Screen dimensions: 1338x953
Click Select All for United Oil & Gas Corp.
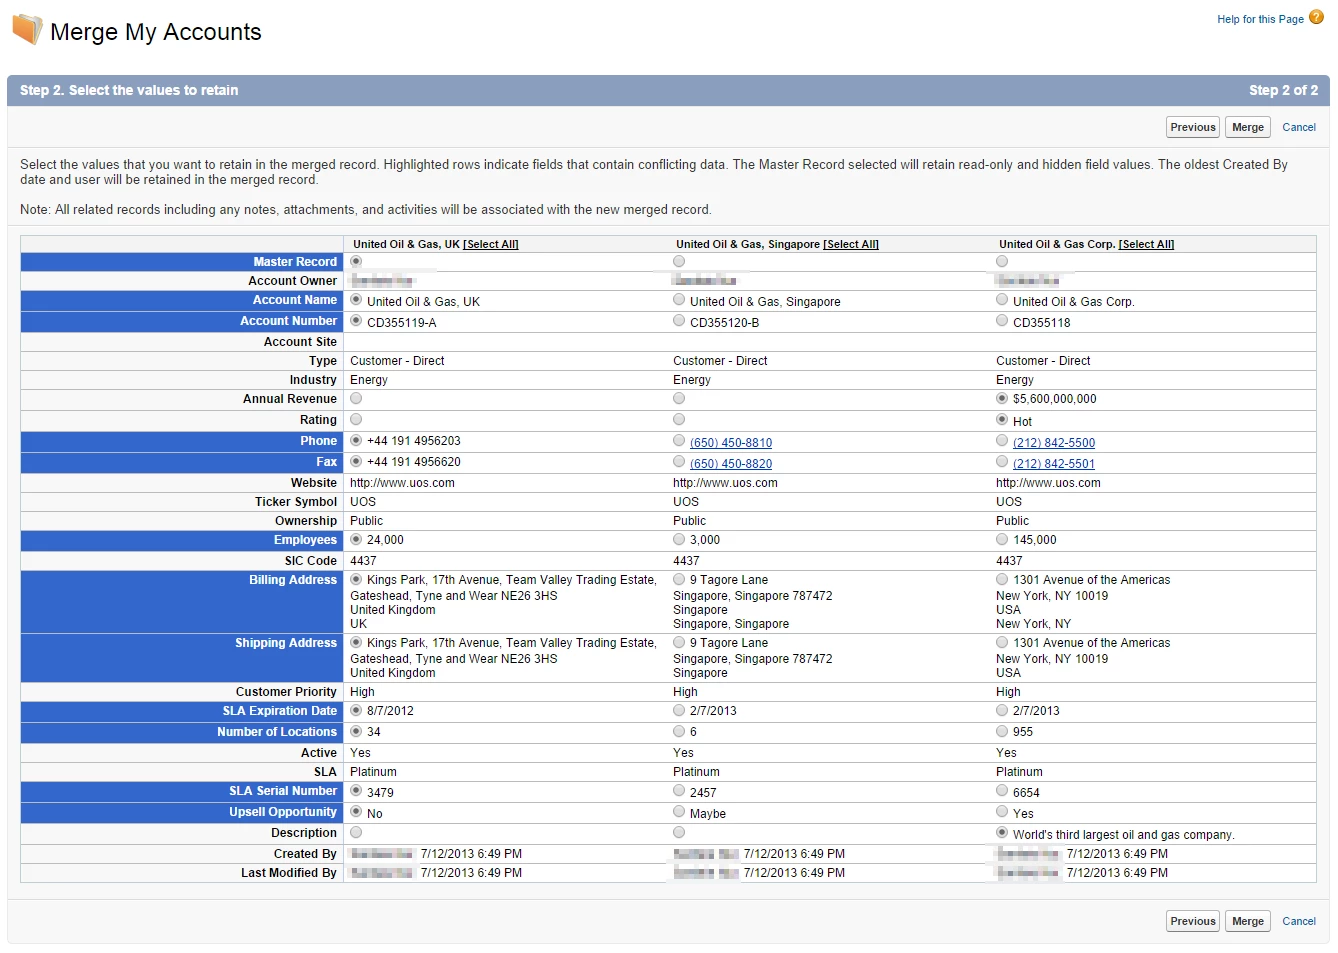click(x=1146, y=244)
